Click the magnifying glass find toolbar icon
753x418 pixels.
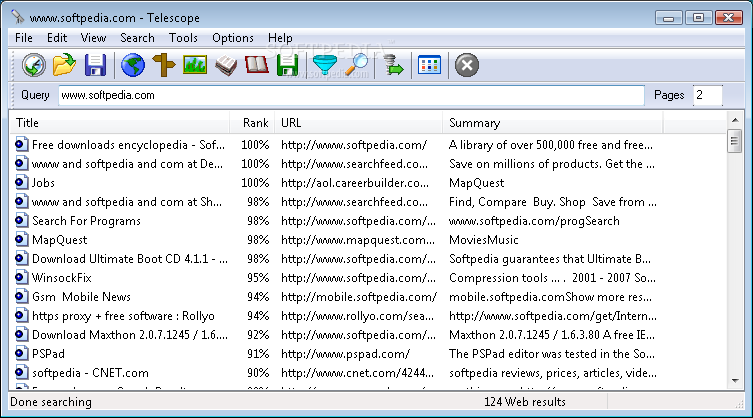tap(357, 65)
